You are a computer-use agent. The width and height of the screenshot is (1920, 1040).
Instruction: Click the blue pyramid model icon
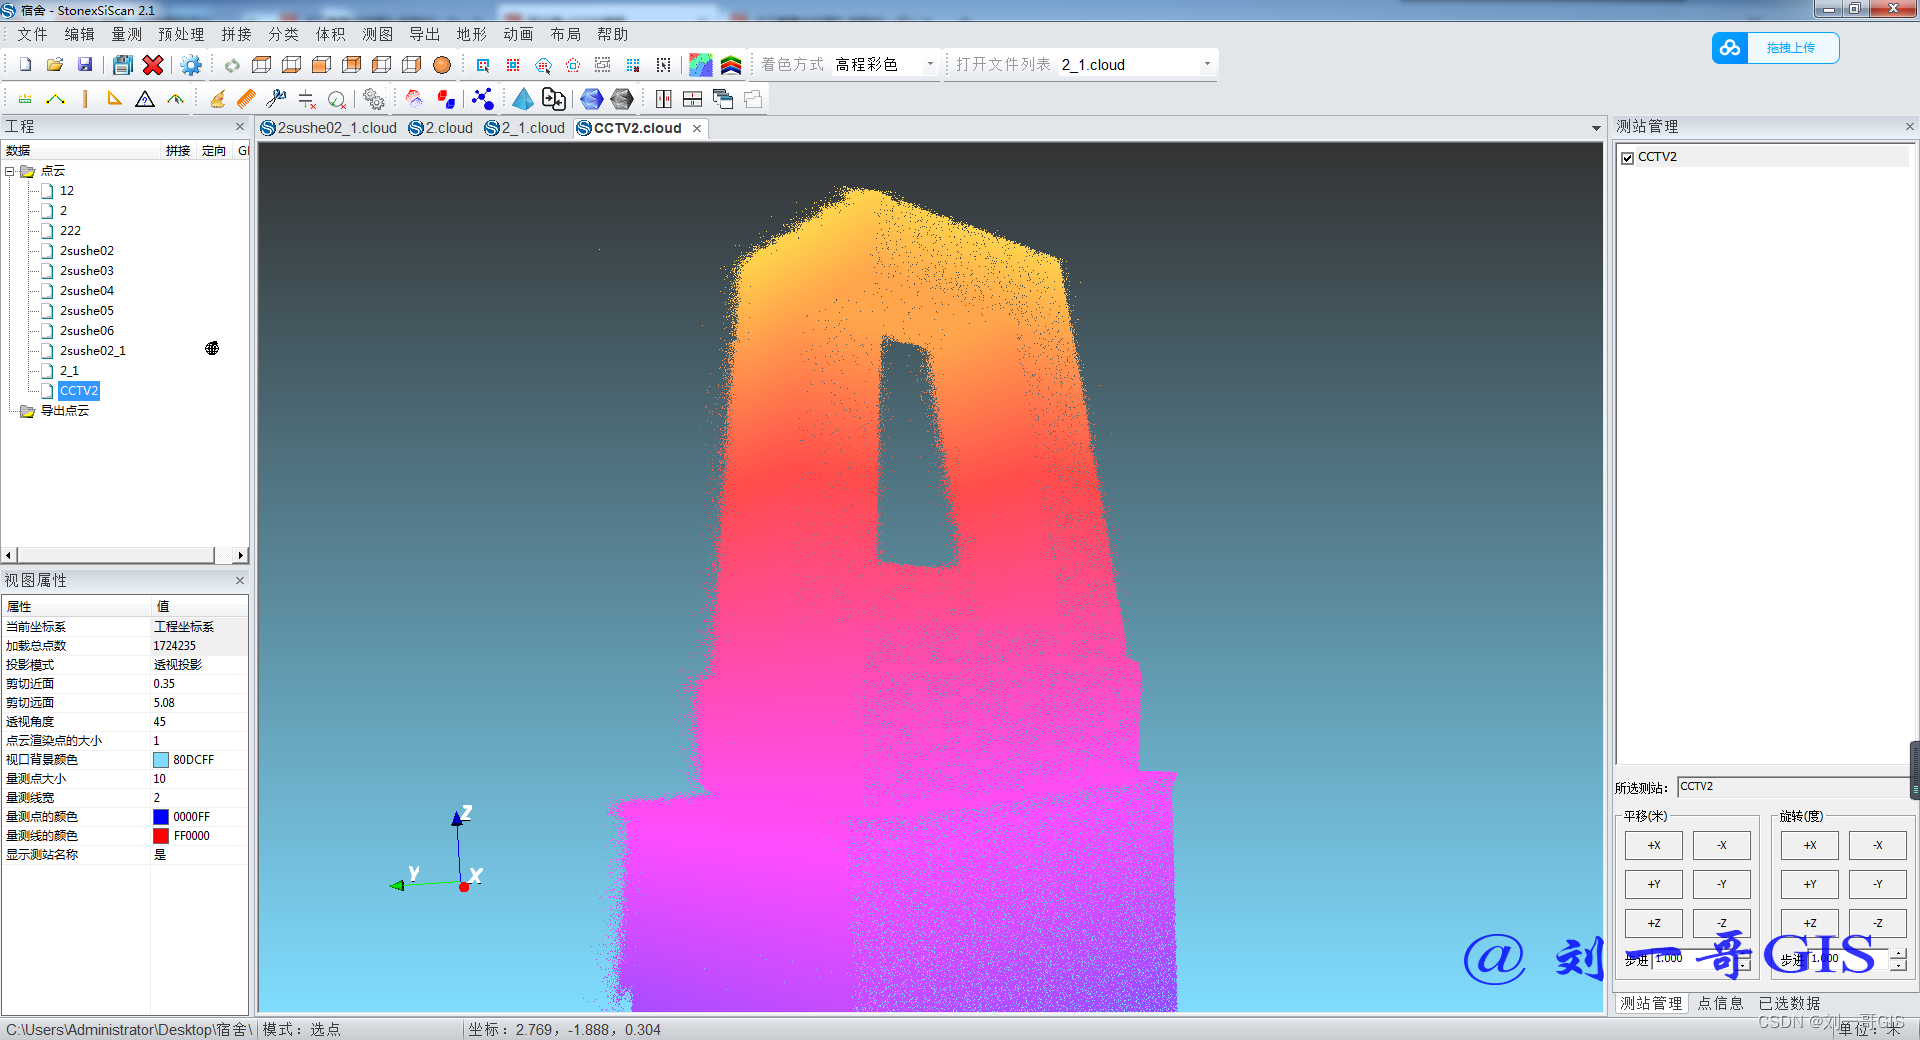(523, 99)
